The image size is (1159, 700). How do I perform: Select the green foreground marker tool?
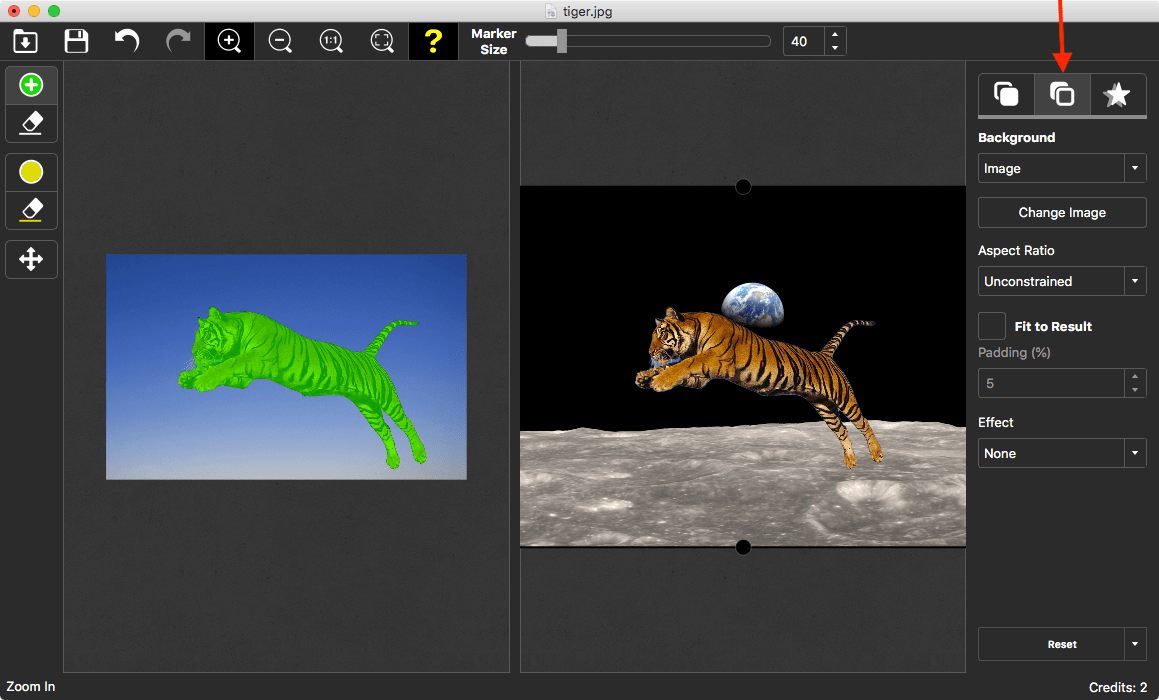pos(31,84)
